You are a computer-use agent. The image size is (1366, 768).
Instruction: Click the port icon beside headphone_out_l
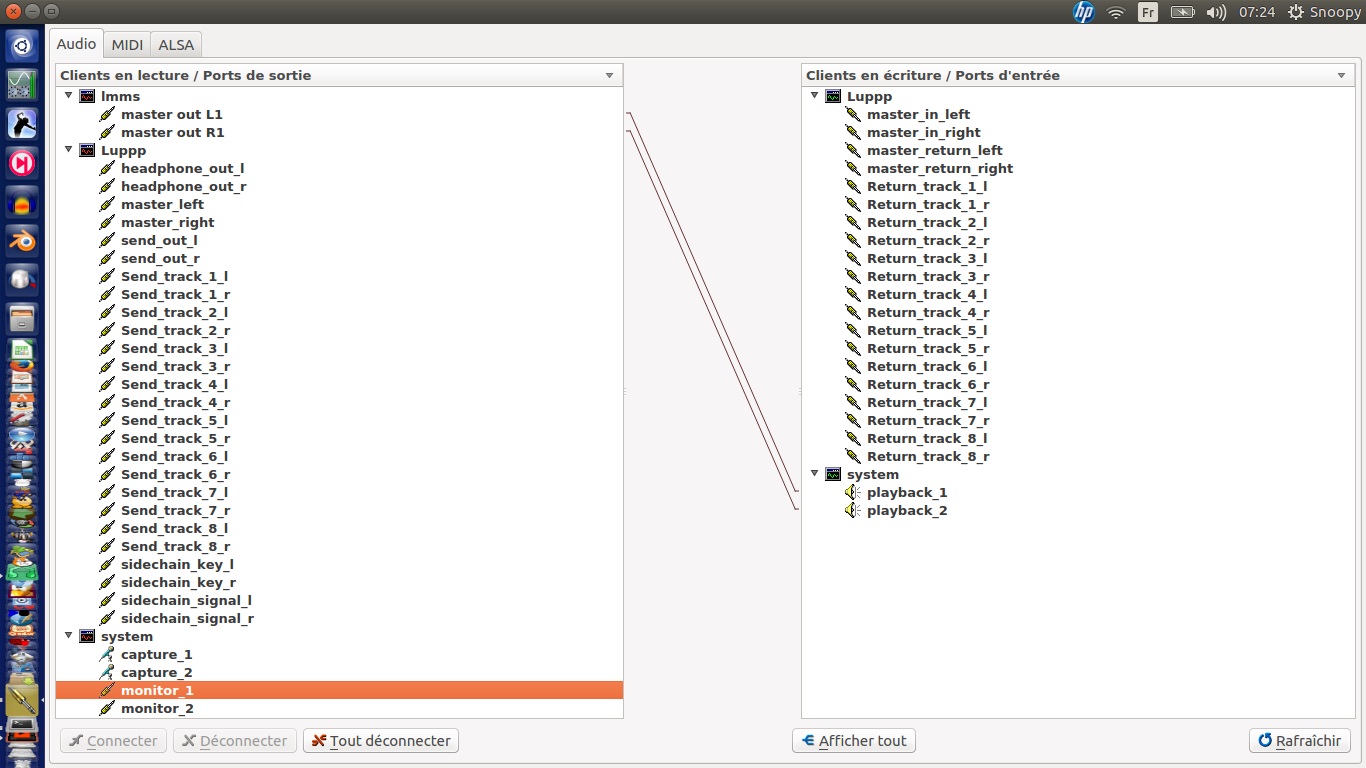tap(107, 168)
